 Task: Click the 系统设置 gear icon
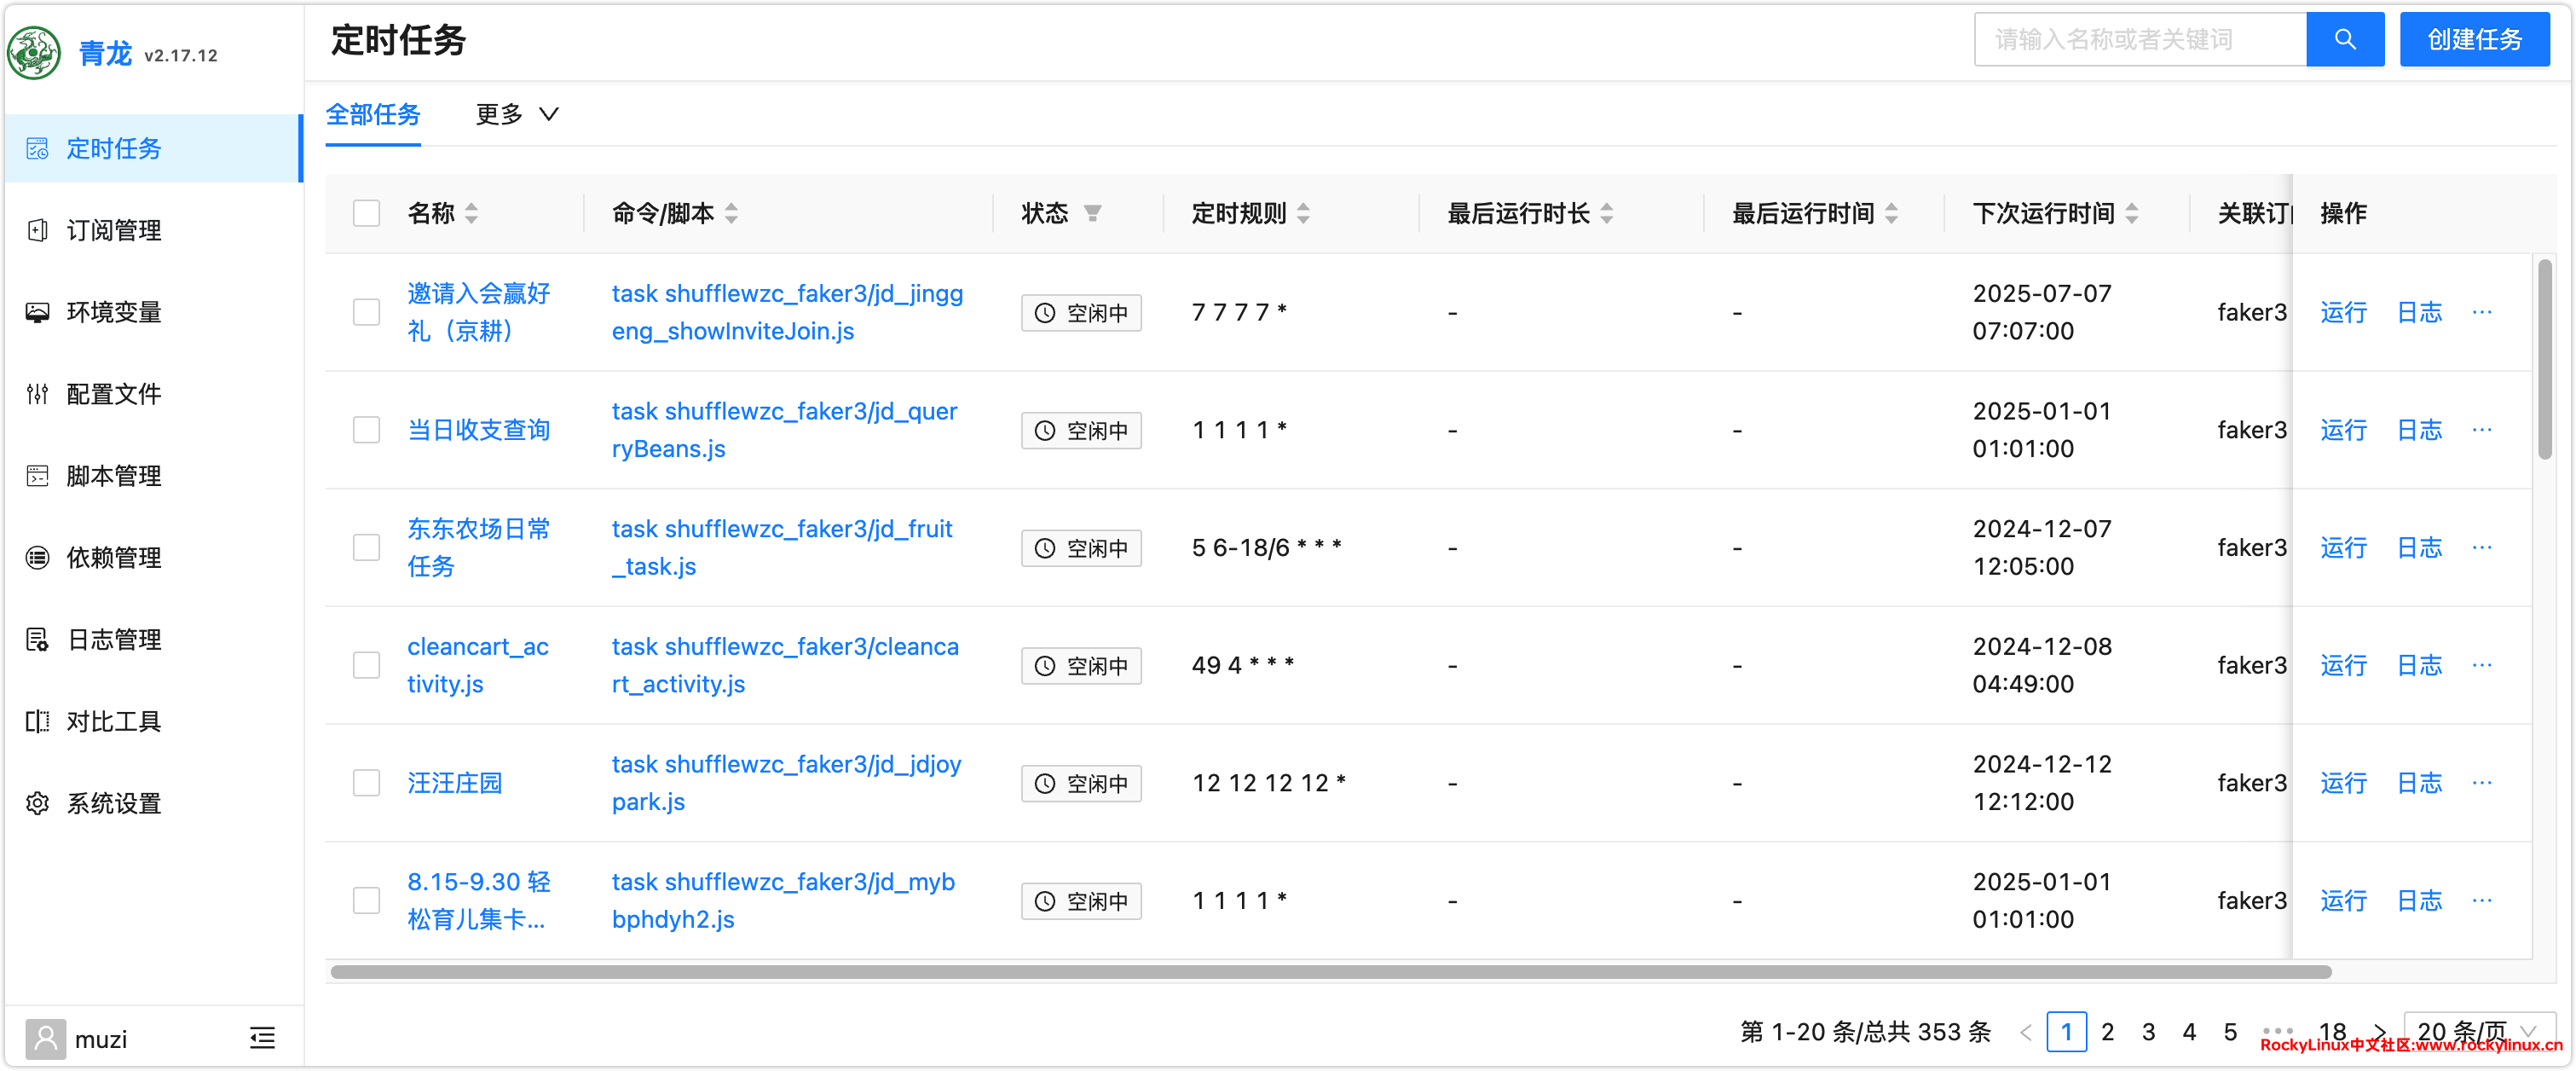[37, 803]
